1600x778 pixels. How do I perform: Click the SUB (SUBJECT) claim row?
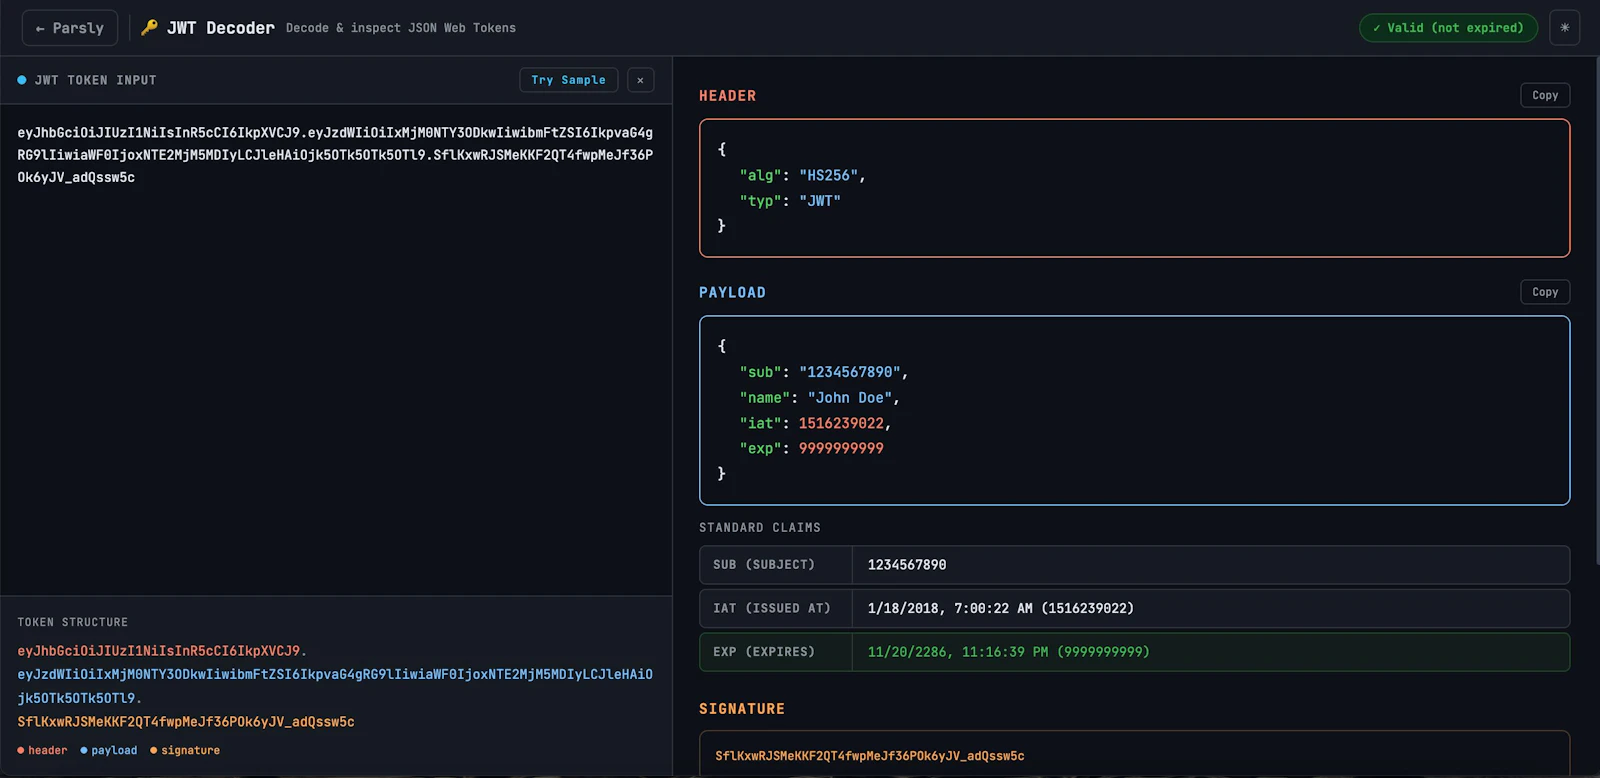point(1134,565)
